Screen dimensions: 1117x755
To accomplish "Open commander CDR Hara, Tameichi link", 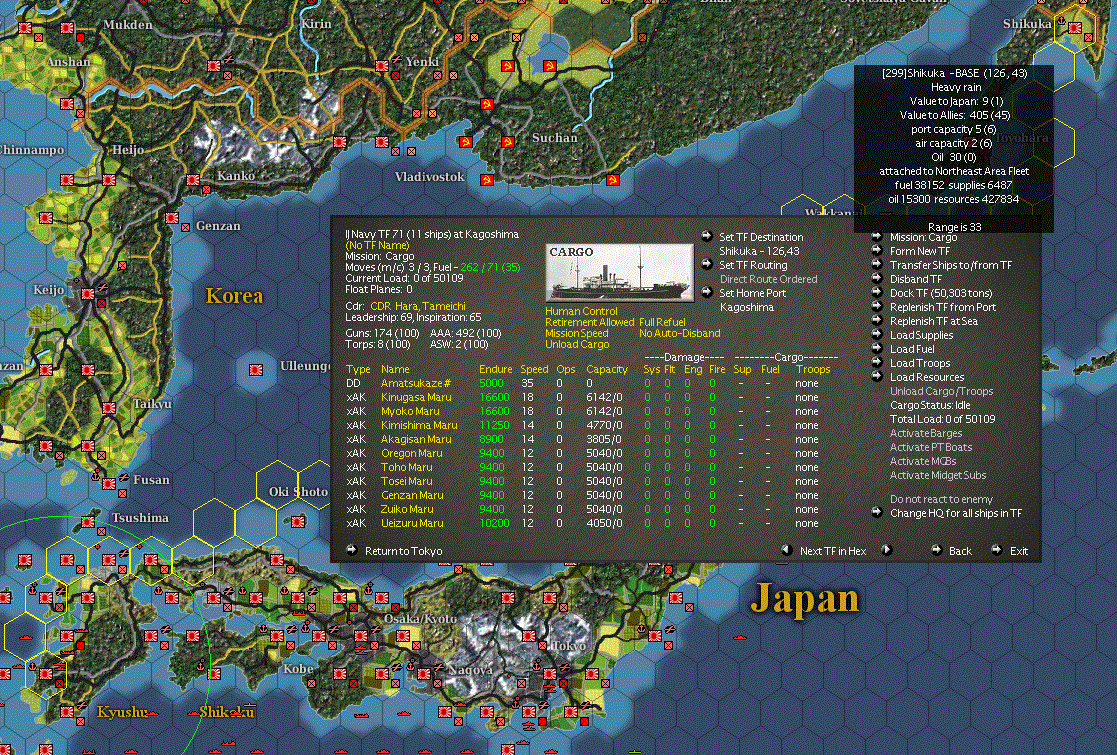I will (417, 306).
